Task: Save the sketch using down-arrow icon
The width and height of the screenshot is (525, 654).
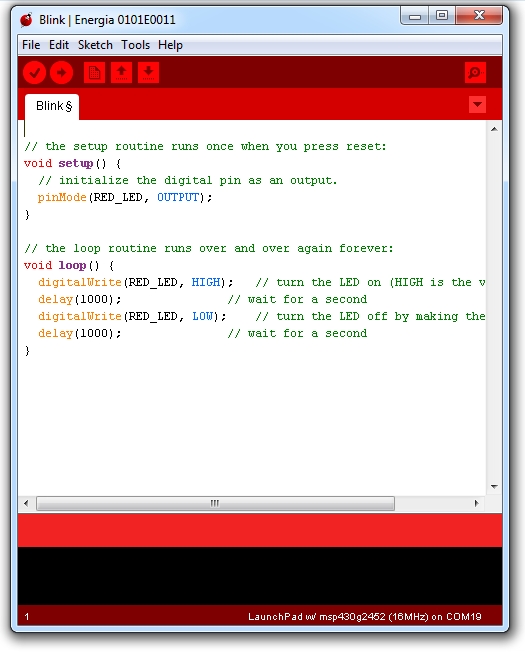Action: 148,73
